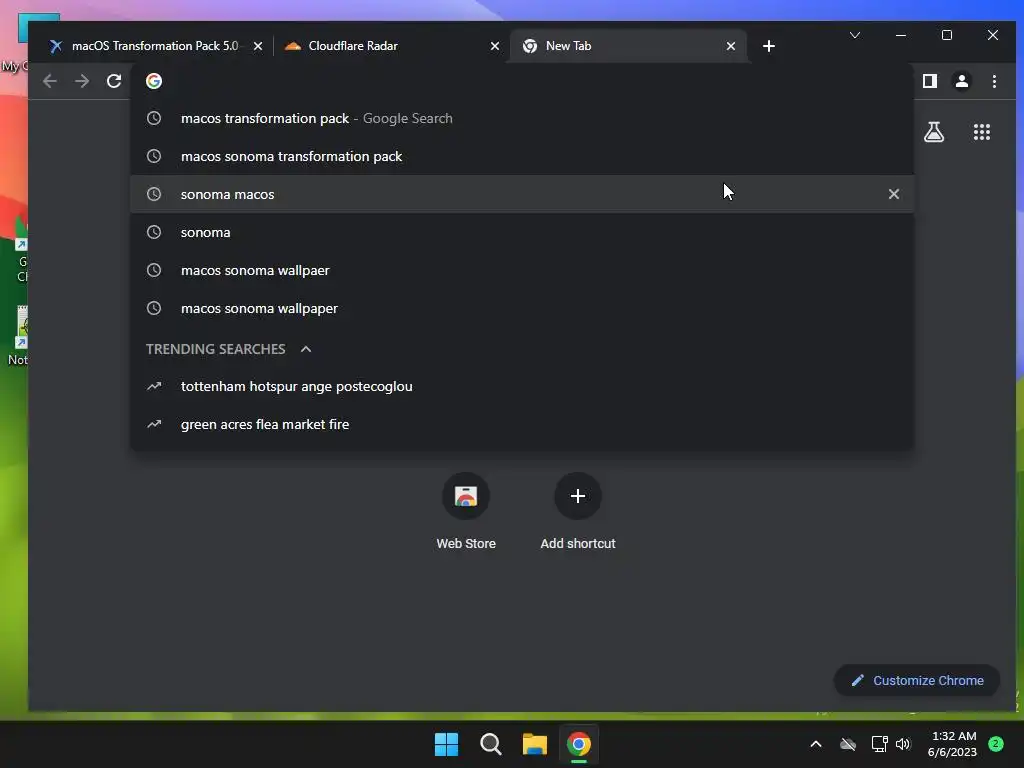
Task: Open Chrome three-dot menu
Action: pyautogui.click(x=994, y=81)
